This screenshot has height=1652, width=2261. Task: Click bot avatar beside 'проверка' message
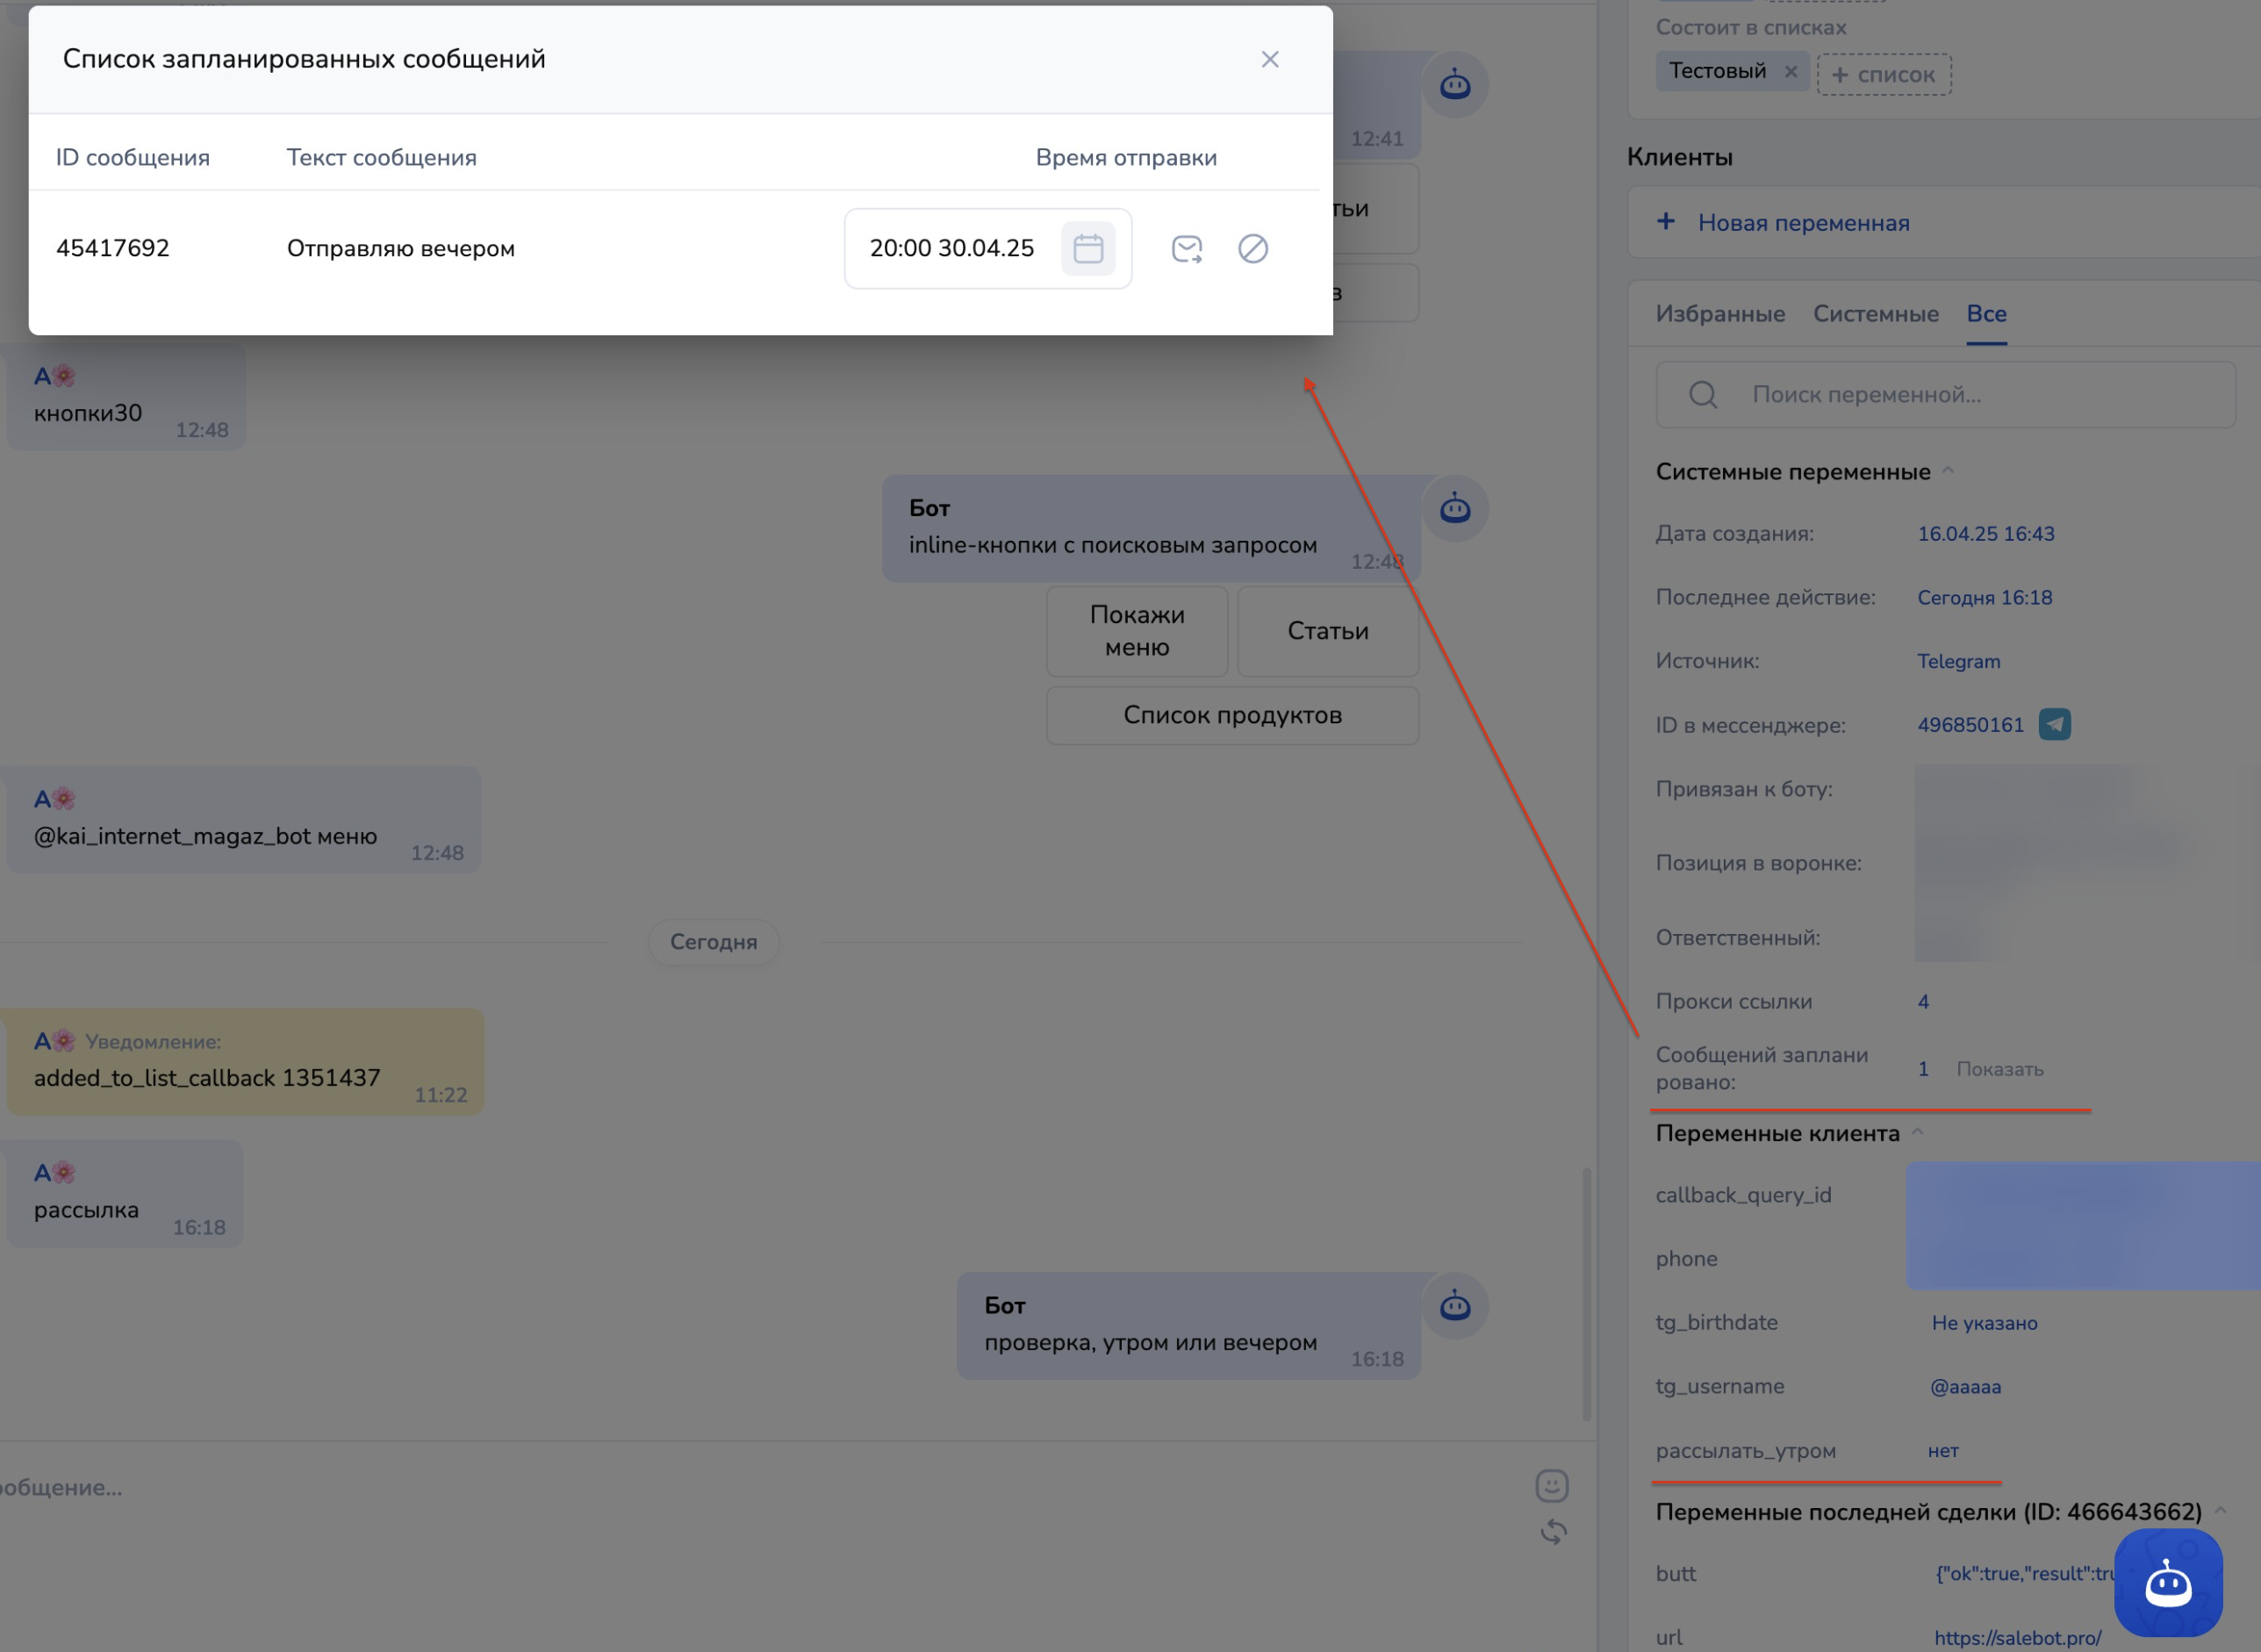(1454, 1306)
